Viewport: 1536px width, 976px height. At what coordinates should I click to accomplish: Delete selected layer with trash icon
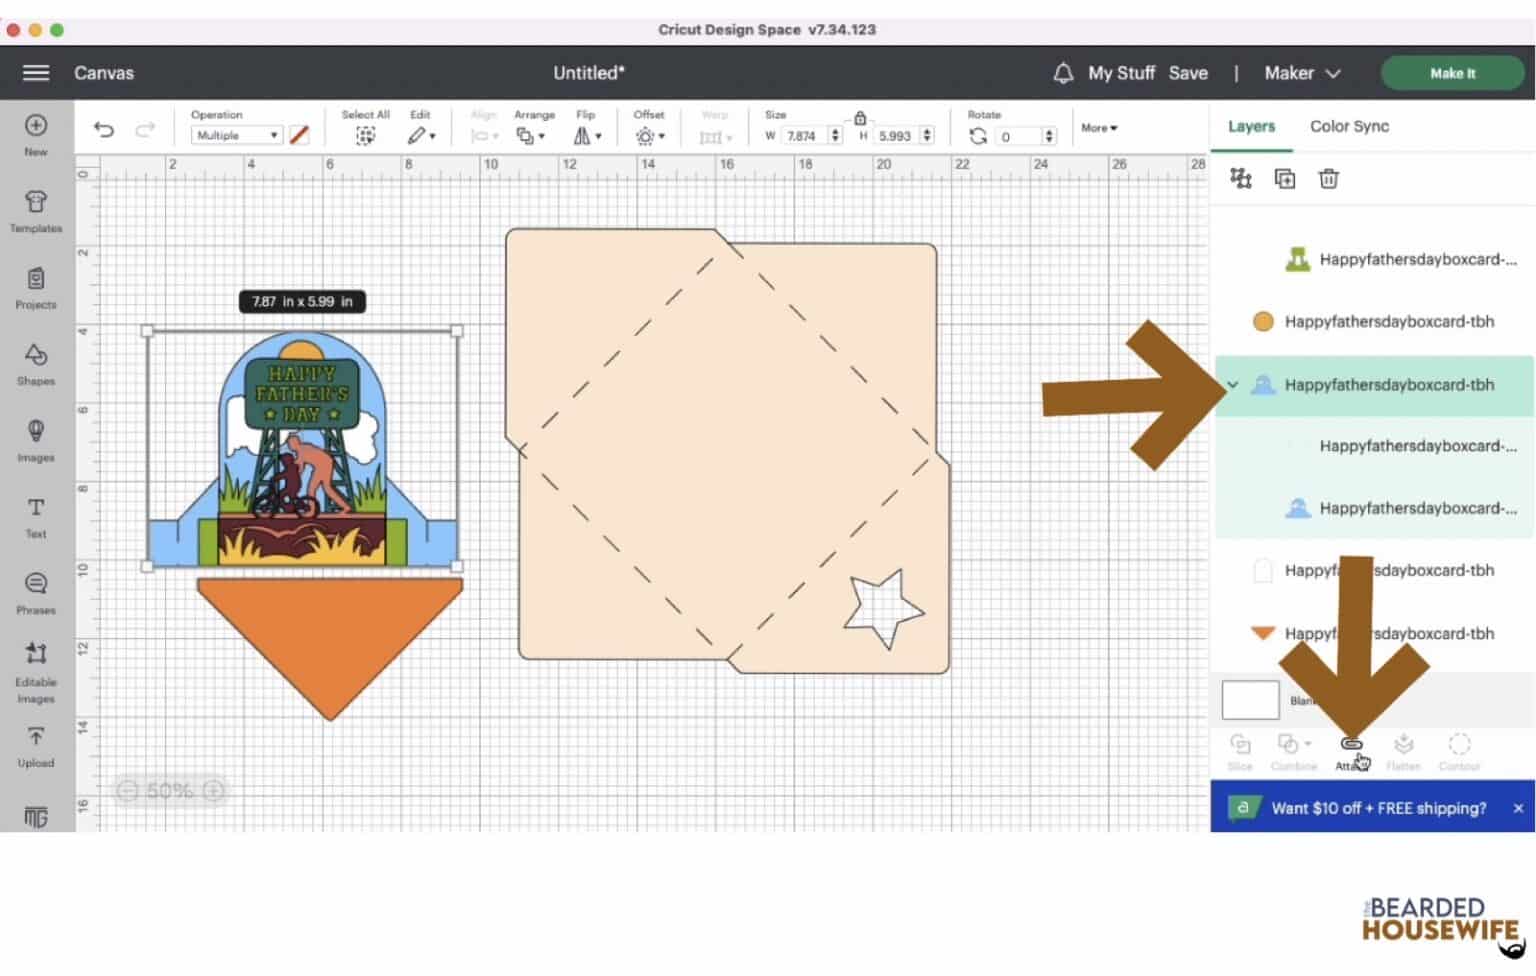[x=1328, y=179]
